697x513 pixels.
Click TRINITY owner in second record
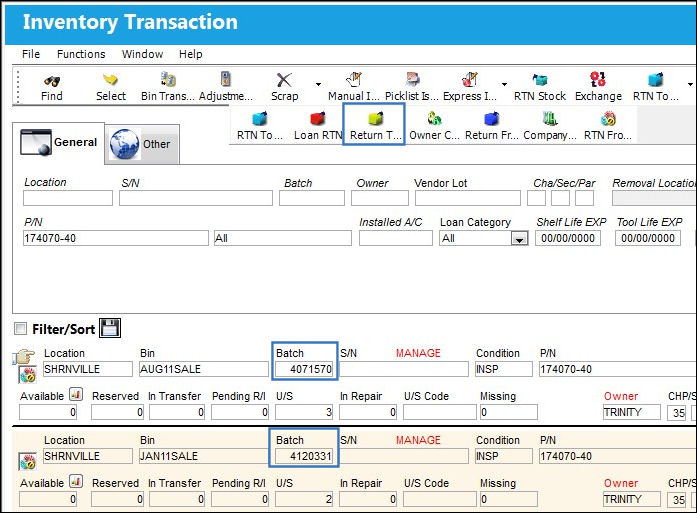click(x=632, y=499)
